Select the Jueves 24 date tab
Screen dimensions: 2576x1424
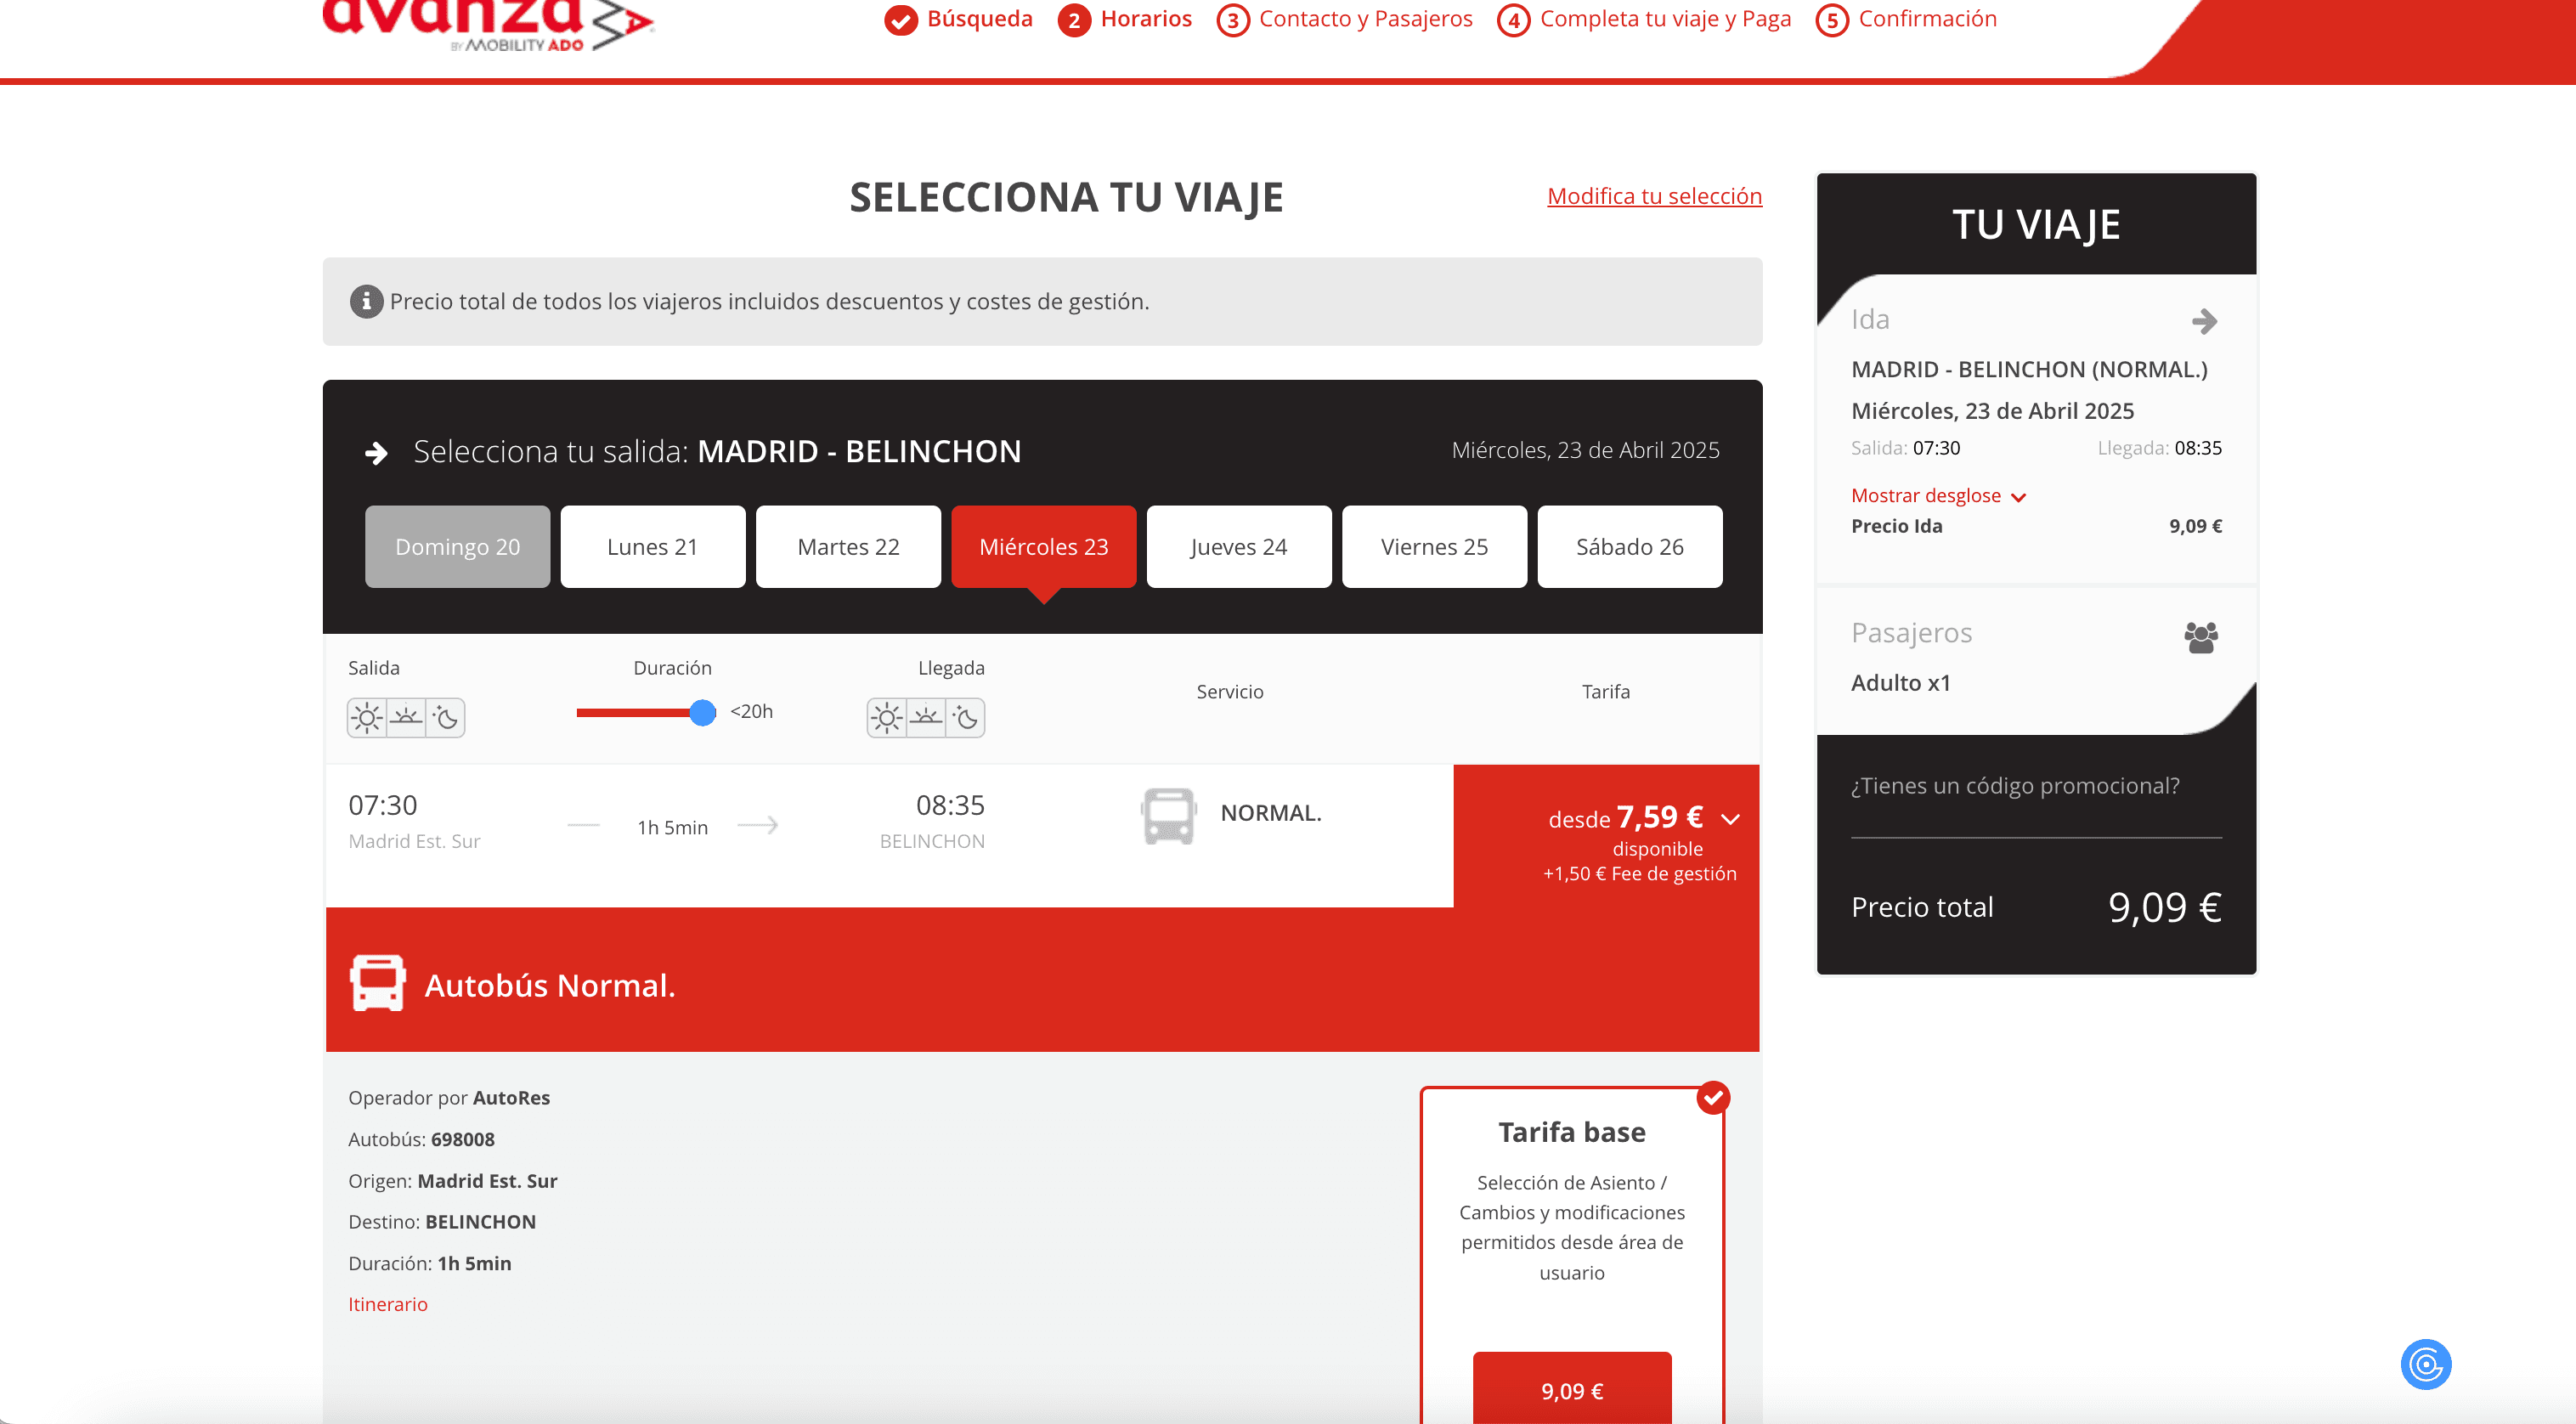click(x=1238, y=547)
